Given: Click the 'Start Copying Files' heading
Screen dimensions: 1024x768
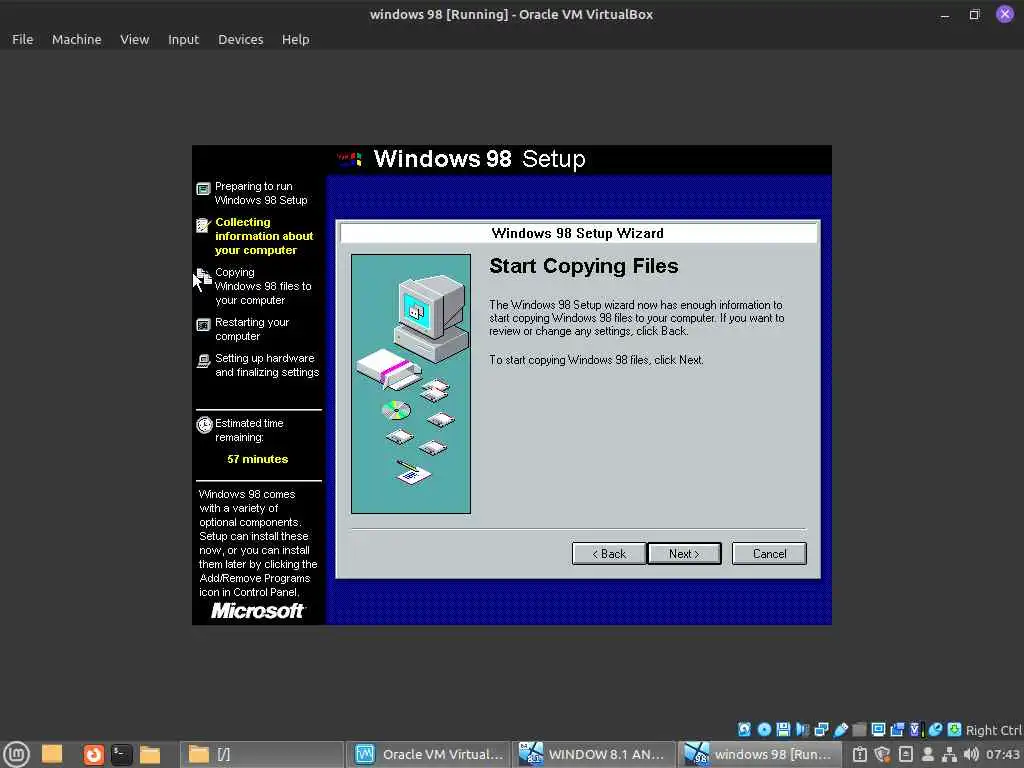Looking at the screenshot, I should point(583,266).
